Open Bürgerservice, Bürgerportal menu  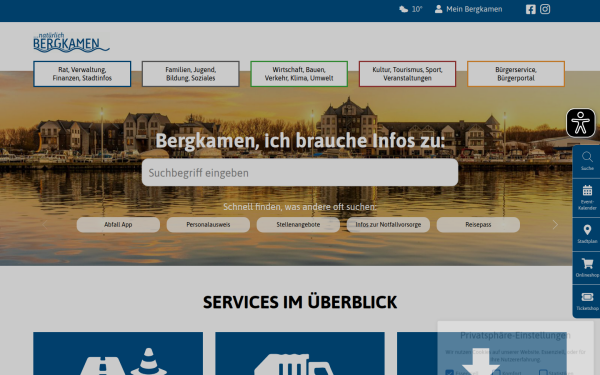coord(516,74)
